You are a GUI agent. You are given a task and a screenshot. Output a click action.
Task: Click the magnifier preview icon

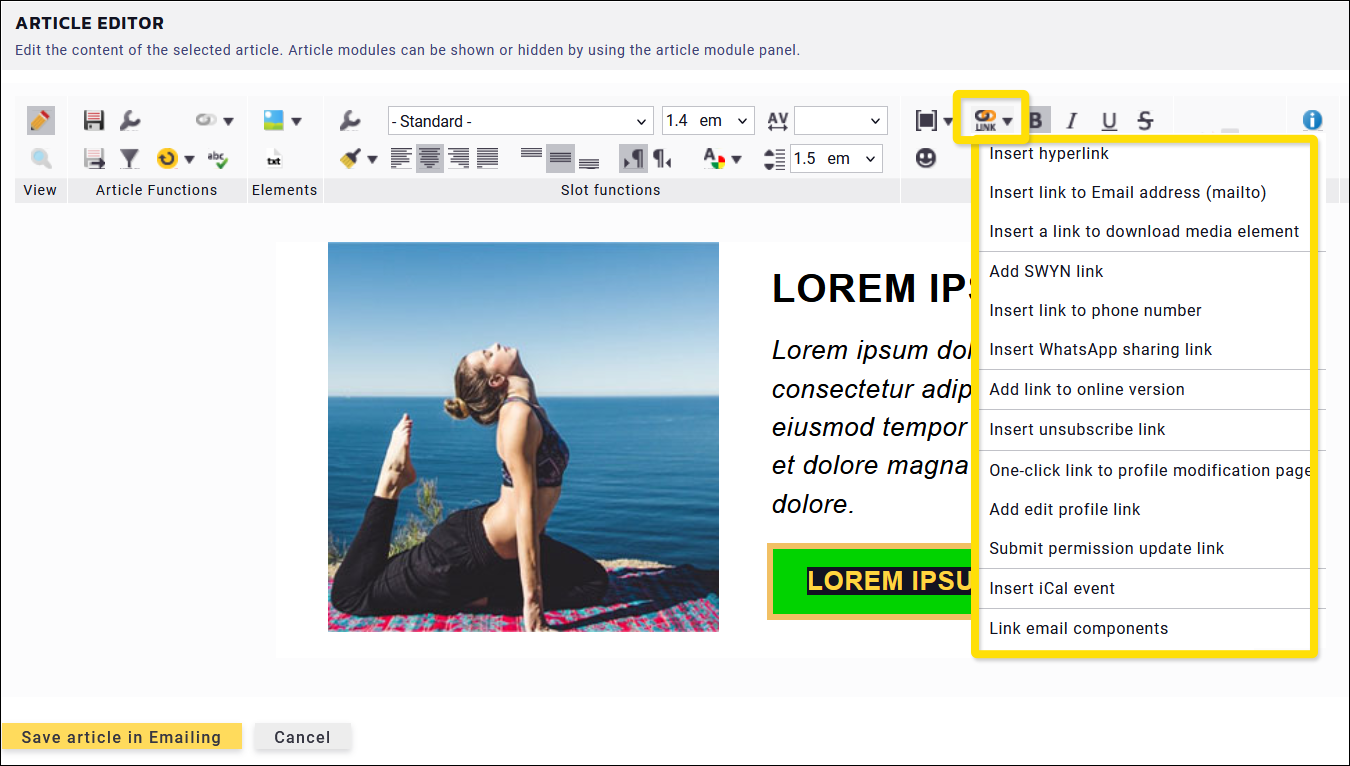(x=40, y=158)
